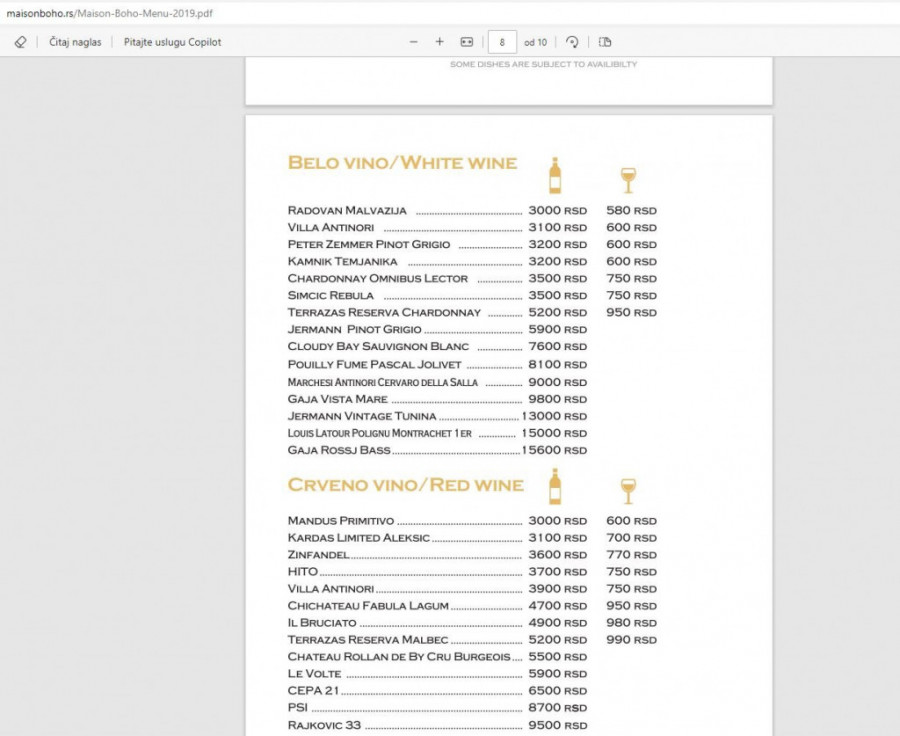
Task: Rotate the PDF page
Action: click(572, 42)
